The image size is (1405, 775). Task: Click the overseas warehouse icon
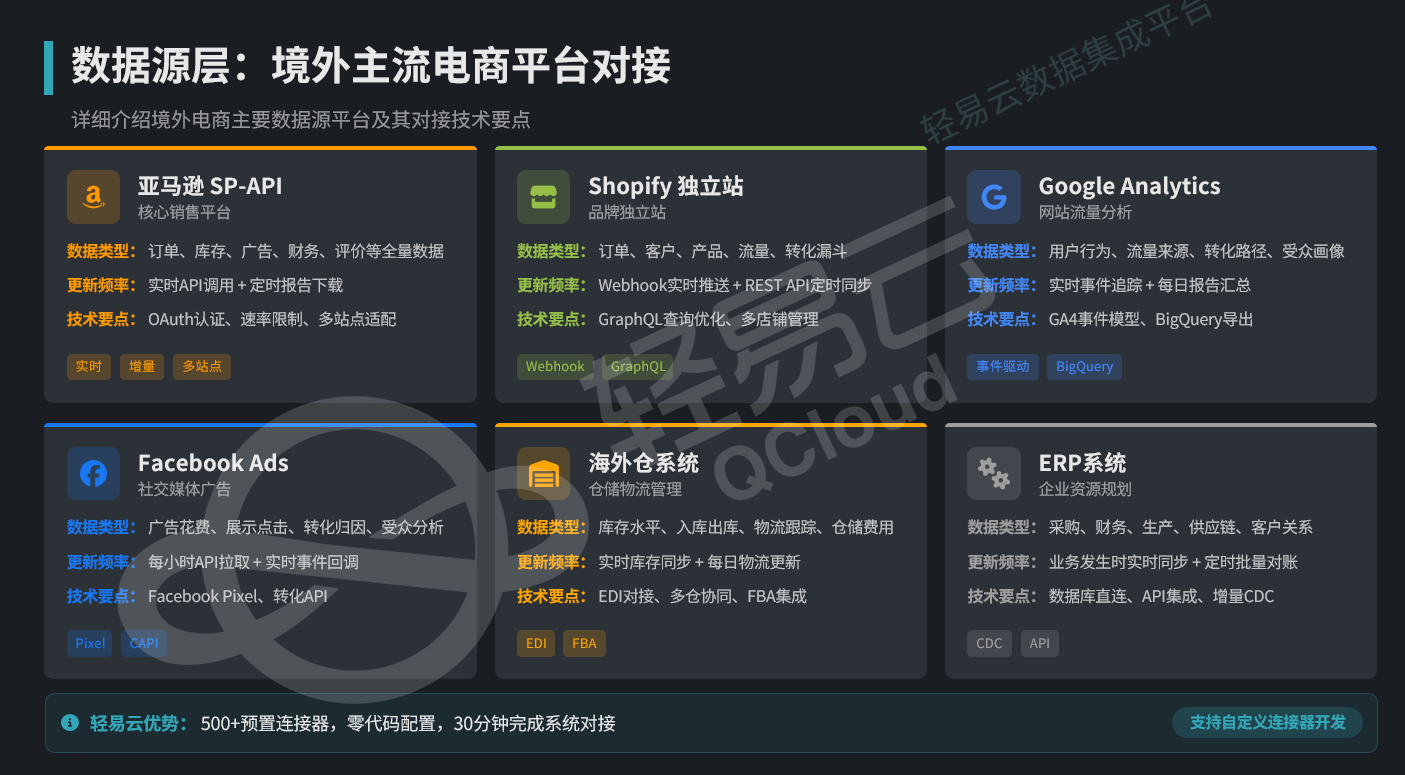[543, 473]
